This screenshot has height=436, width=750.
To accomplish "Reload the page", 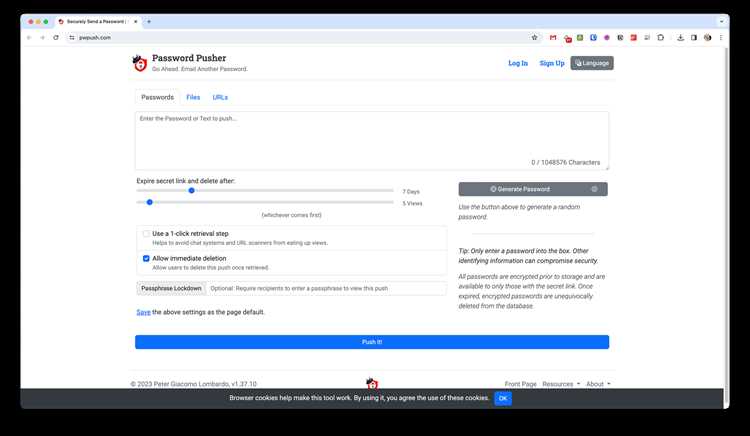I will [x=56, y=37].
